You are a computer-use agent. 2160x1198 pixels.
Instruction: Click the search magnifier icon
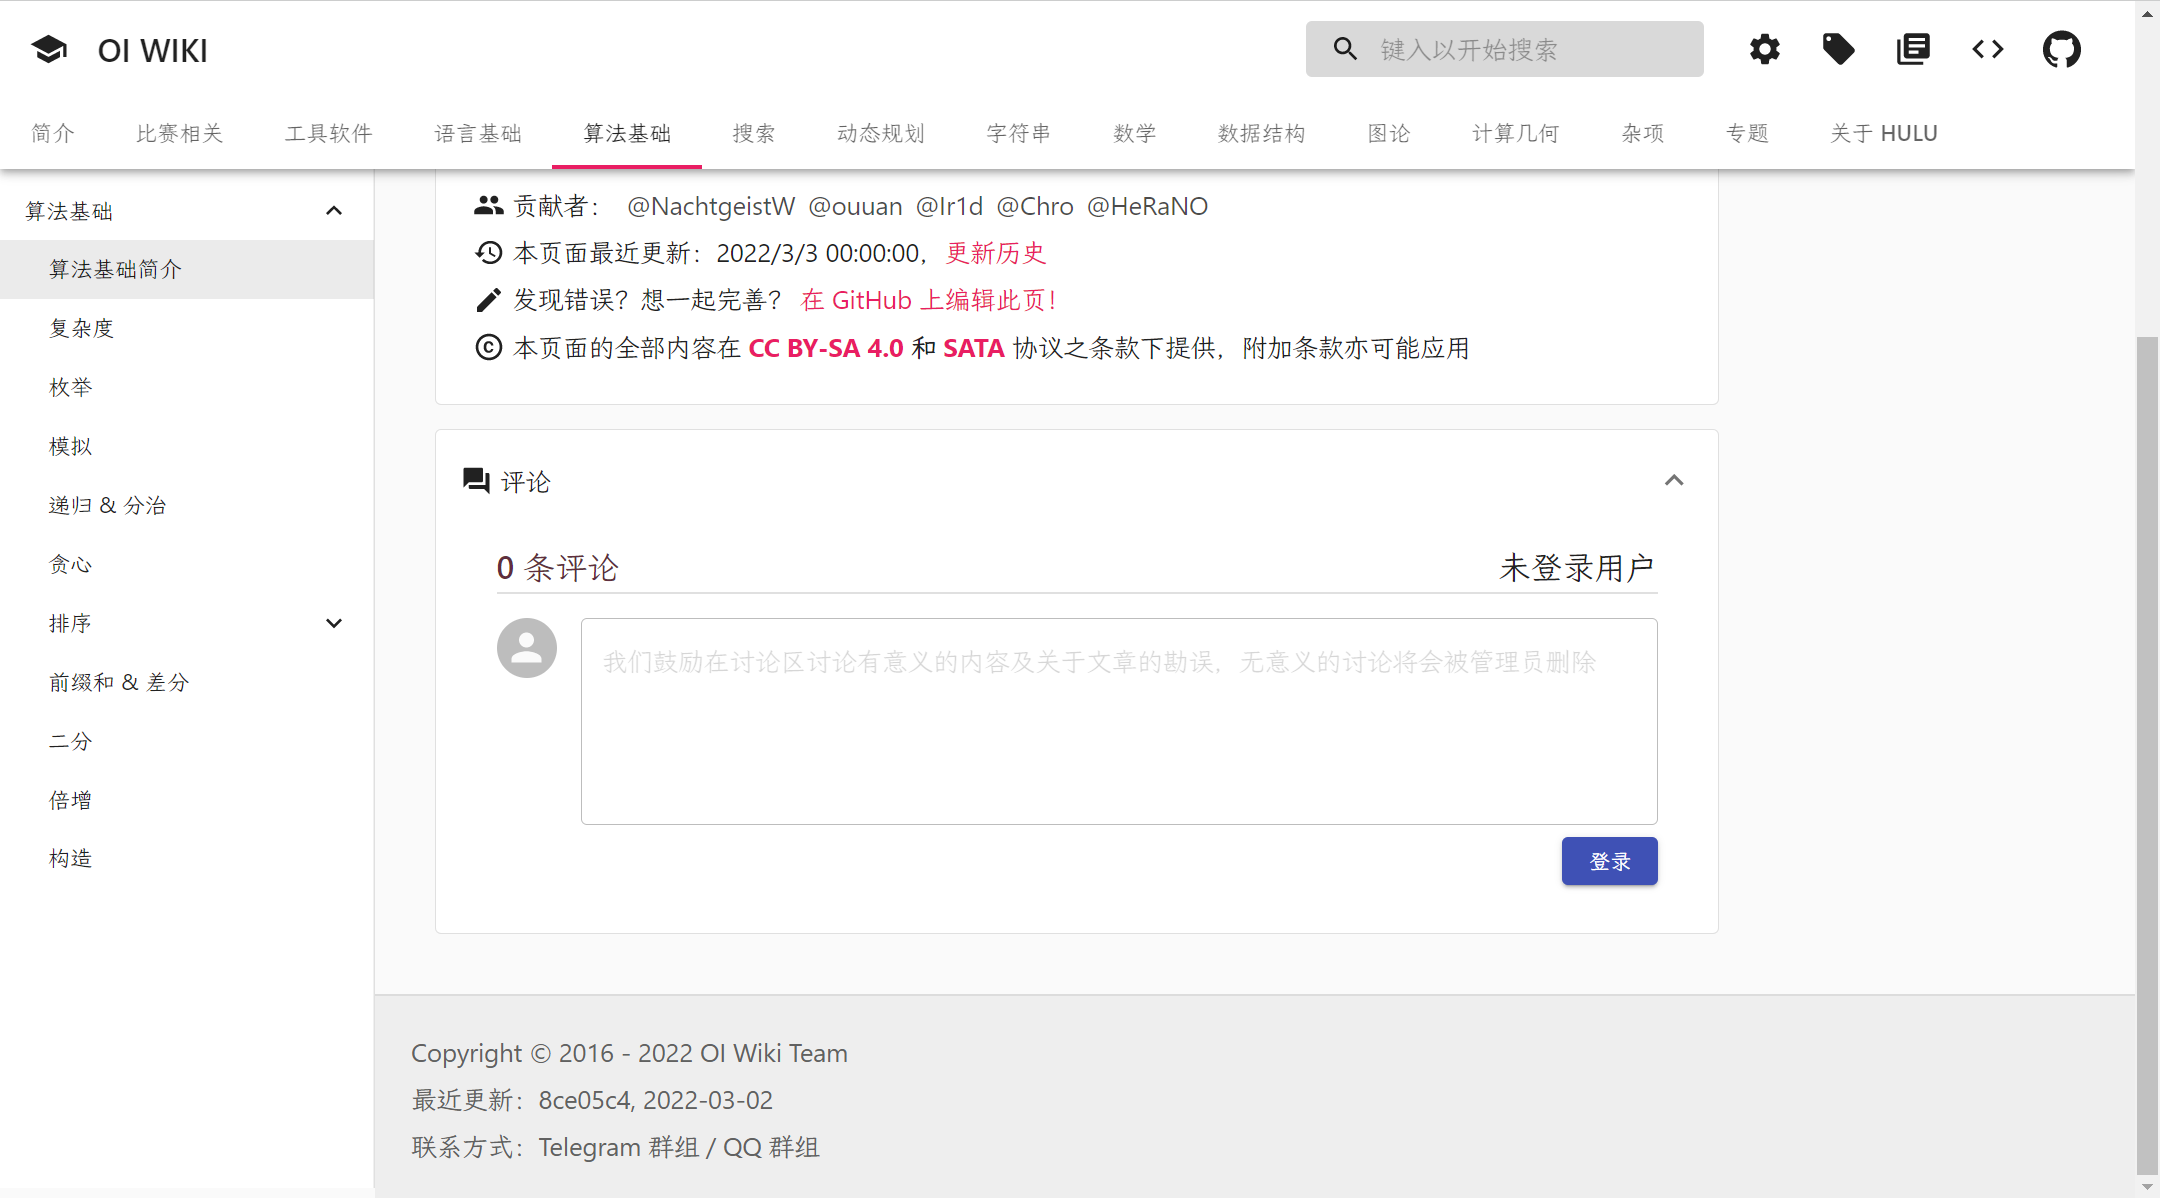point(1344,48)
